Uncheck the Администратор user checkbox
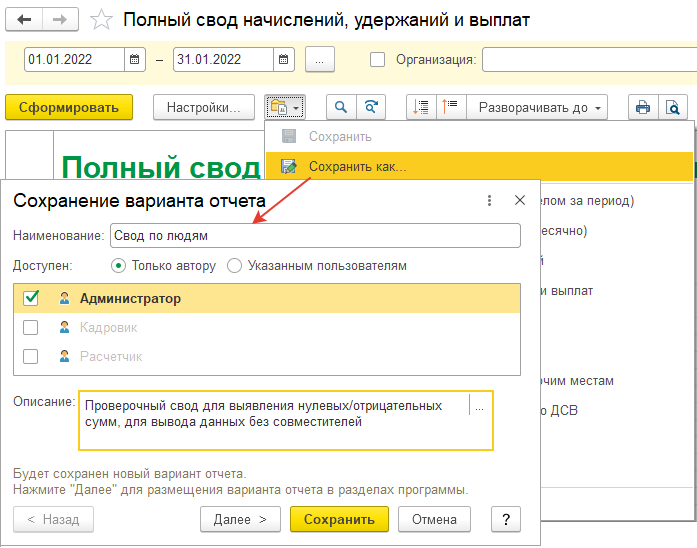The height and width of the screenshot is (548, 697). pos(31,298)
